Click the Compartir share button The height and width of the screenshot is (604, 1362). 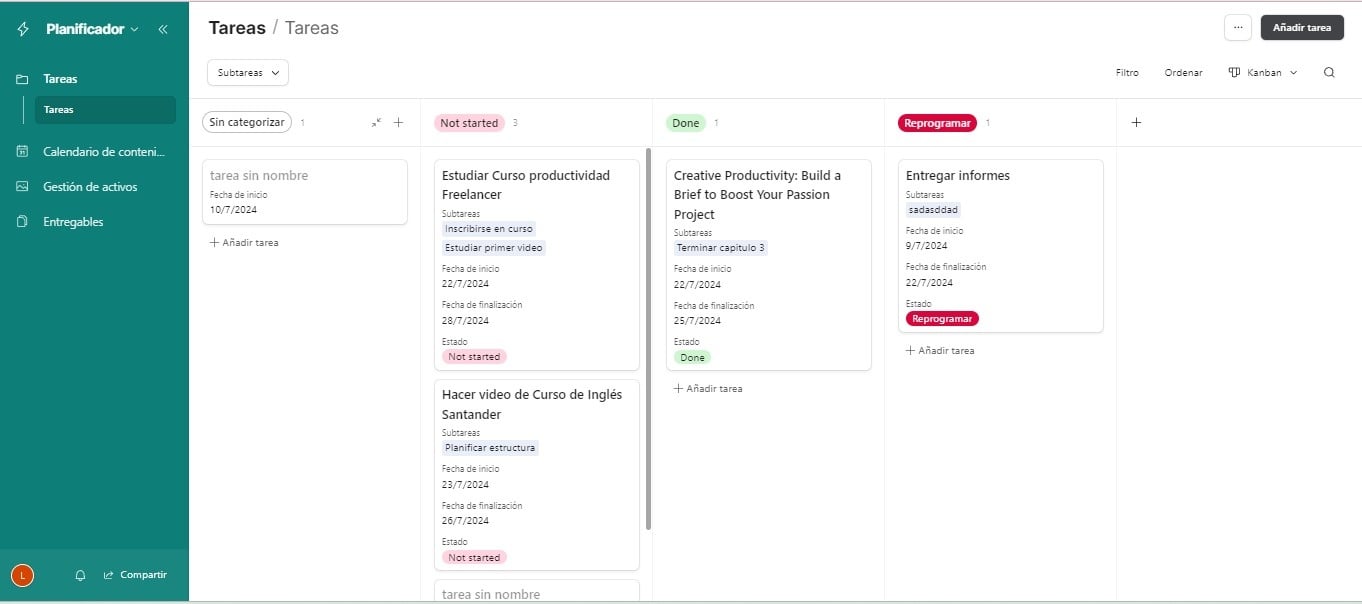point(135,575)
